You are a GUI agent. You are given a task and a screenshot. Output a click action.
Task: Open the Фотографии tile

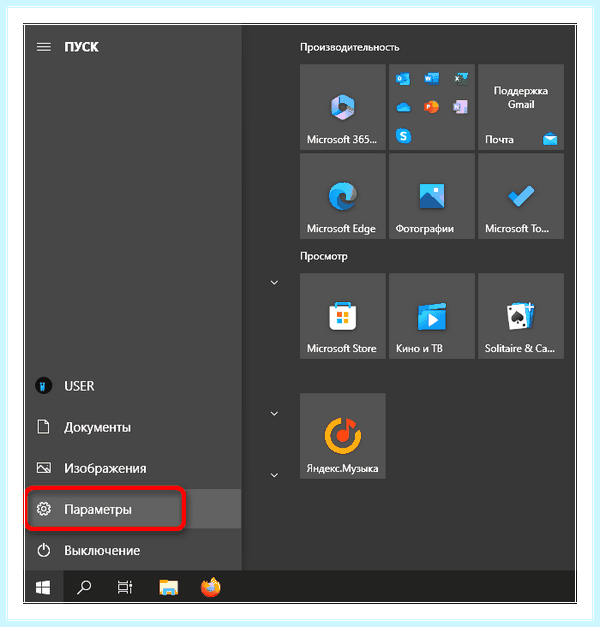(432, 196)
